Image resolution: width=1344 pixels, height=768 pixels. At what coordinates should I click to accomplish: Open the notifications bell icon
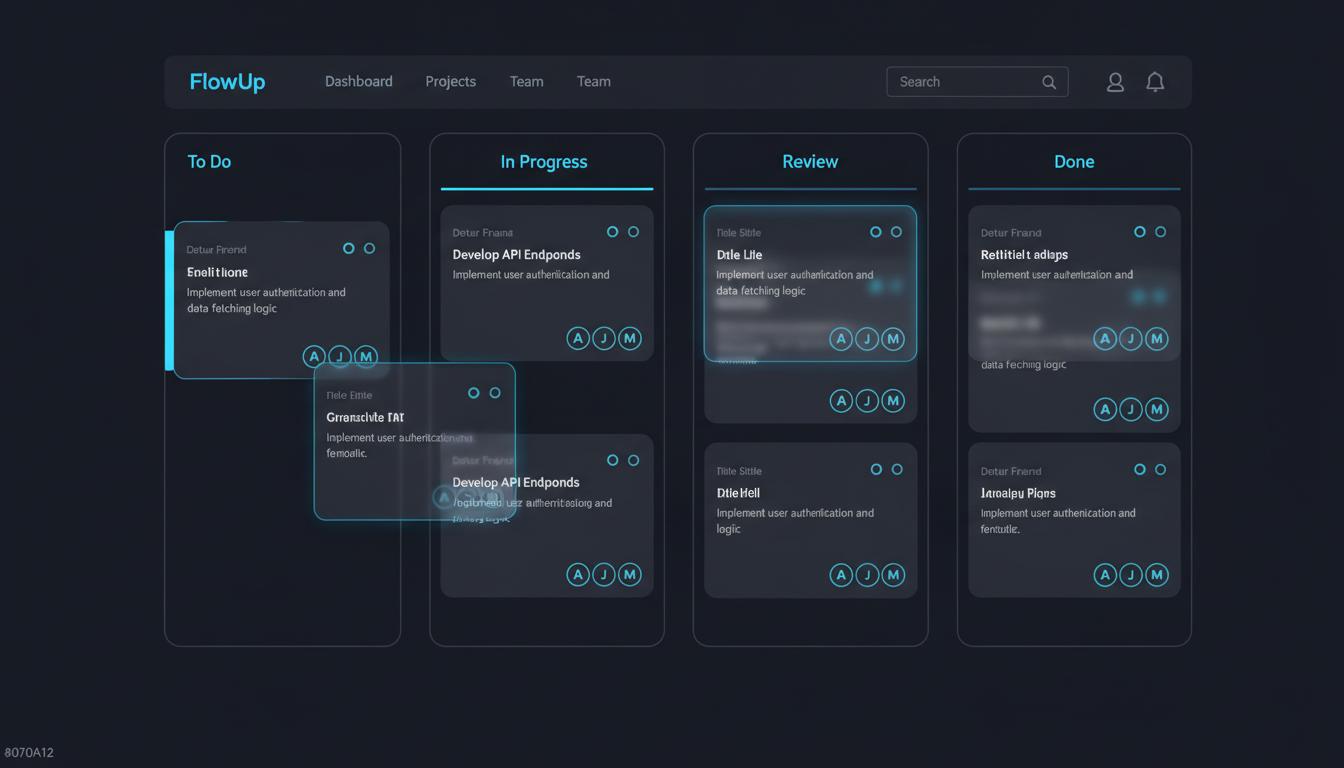tap(1155, 81)
